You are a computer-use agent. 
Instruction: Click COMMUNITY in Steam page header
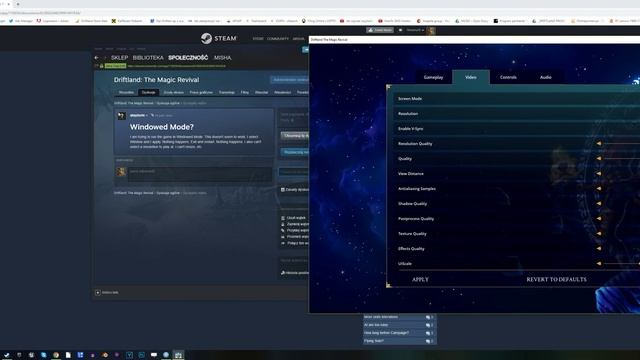pos(278,39)
